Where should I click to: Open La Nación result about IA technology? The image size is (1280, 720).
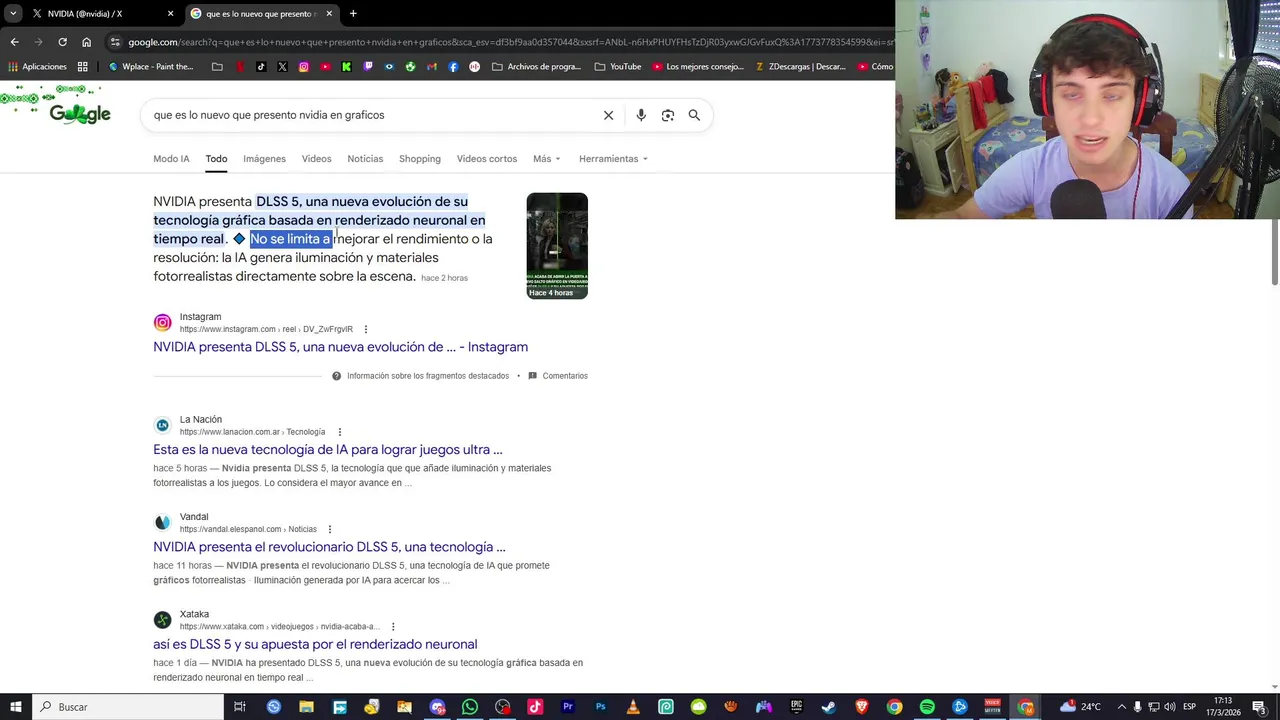328,450
